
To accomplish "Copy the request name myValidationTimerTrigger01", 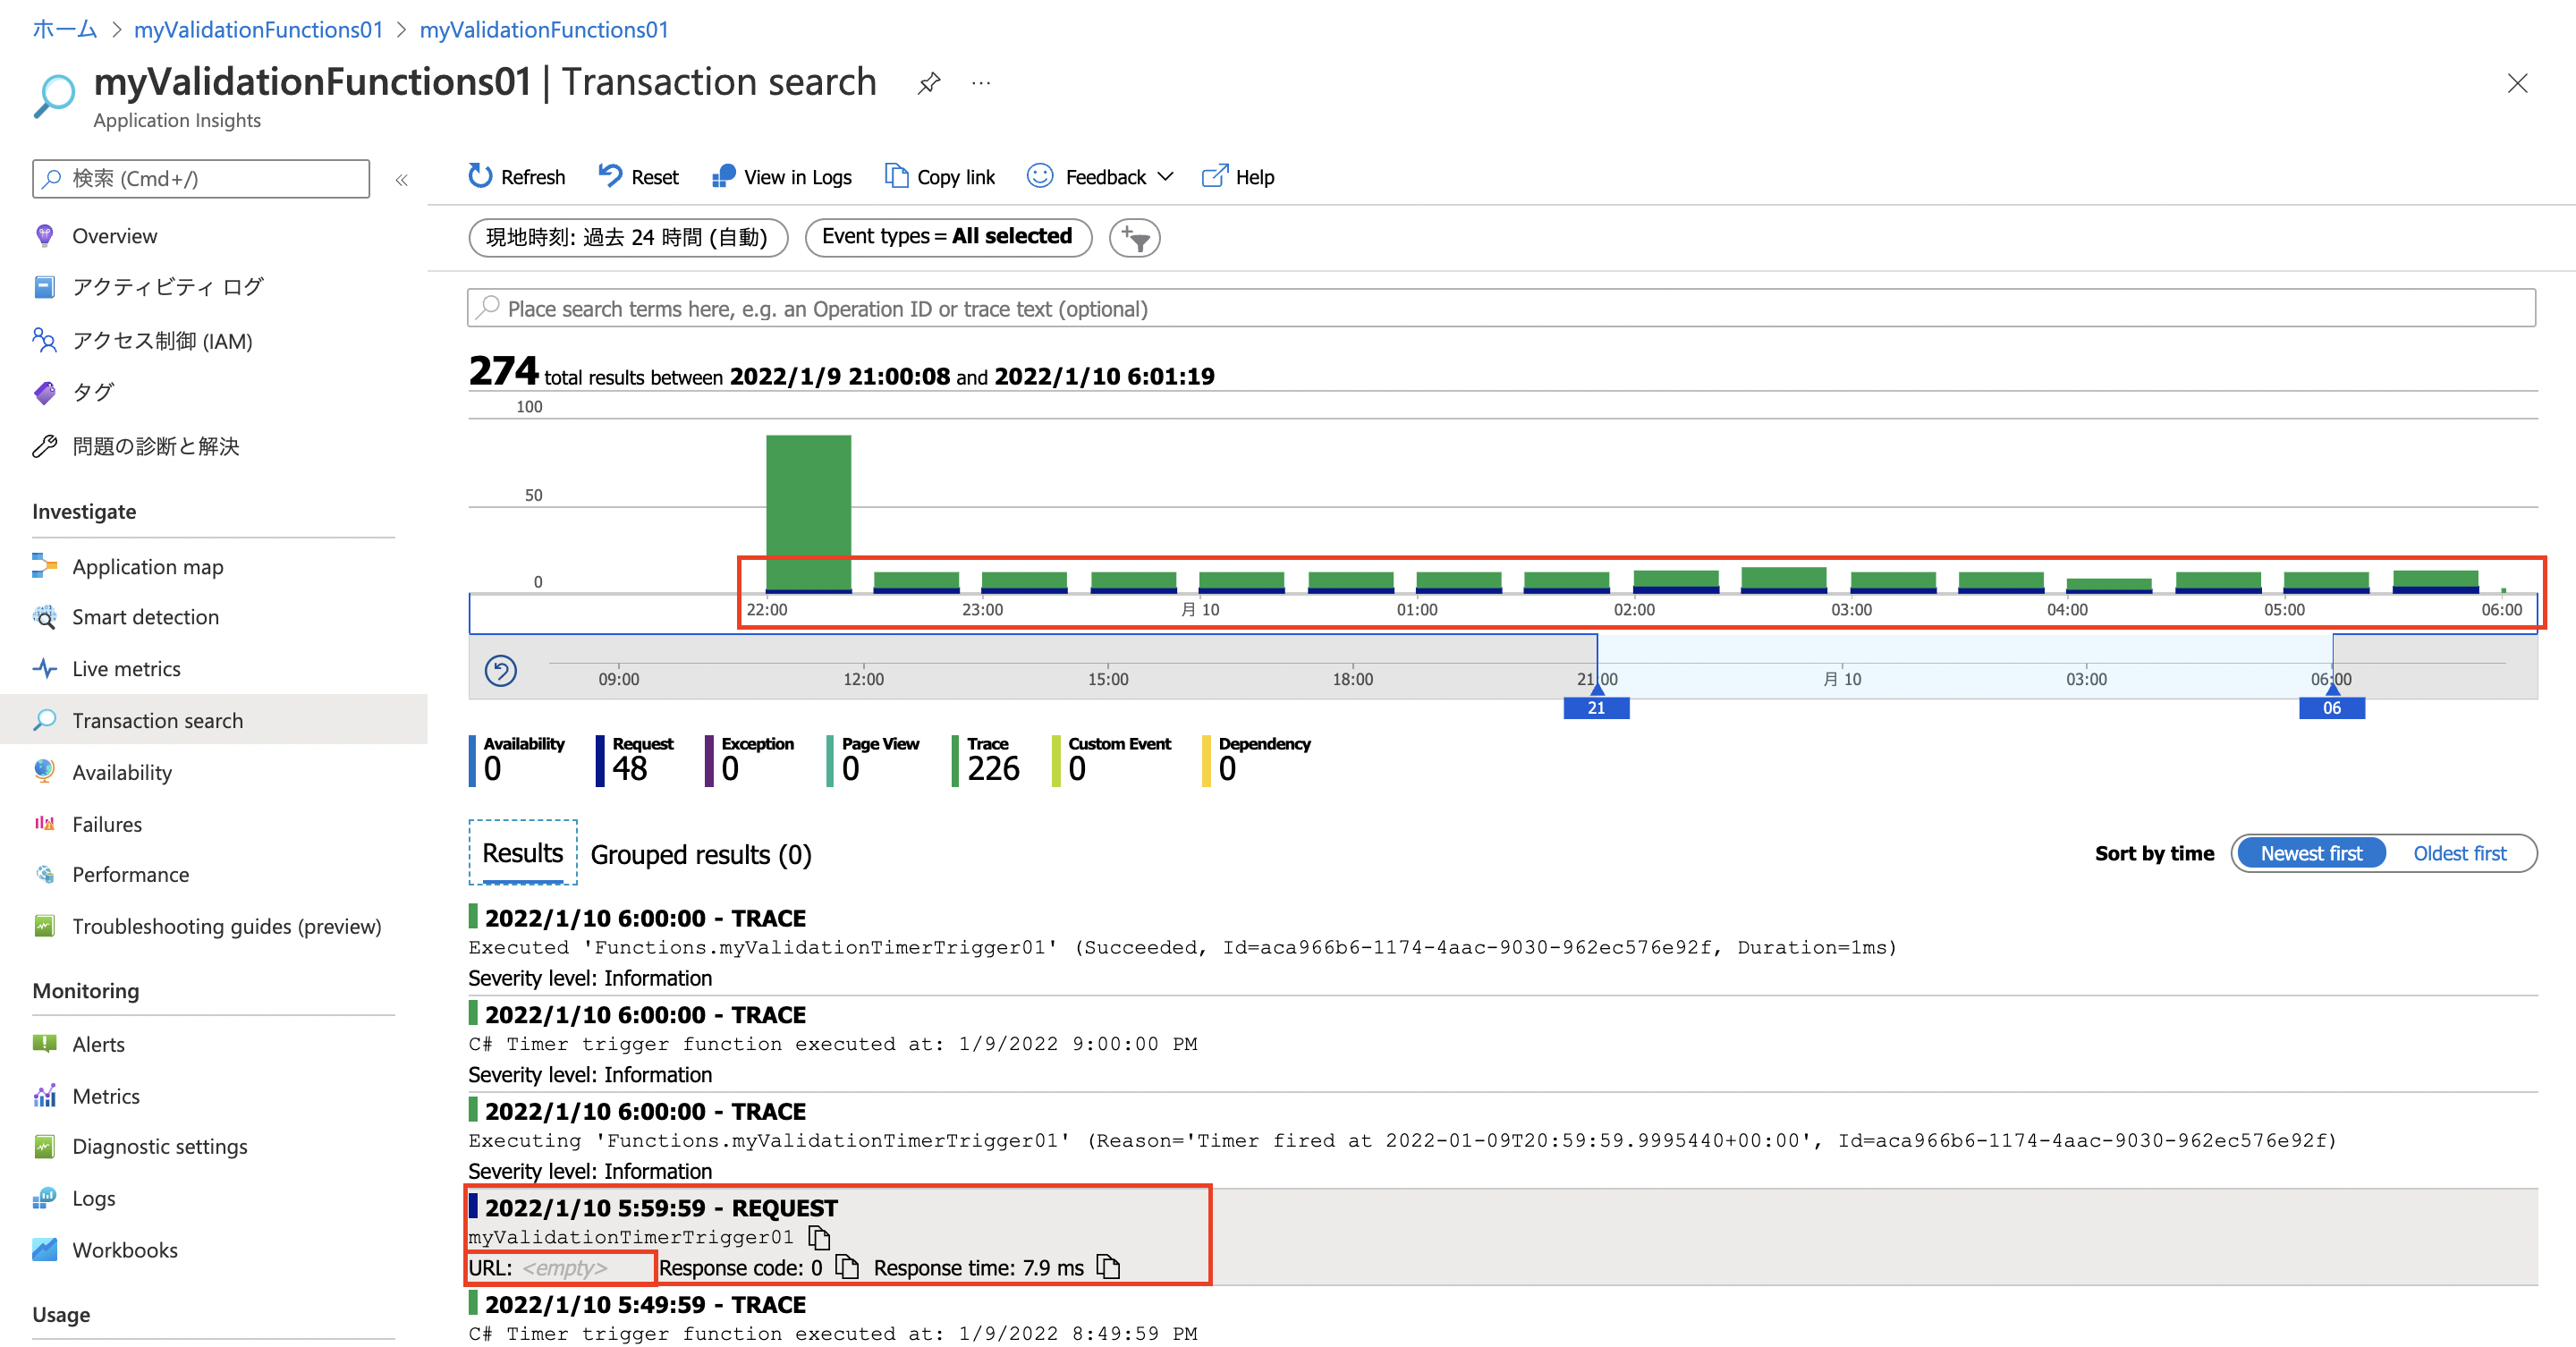I will click(819, 1237).
